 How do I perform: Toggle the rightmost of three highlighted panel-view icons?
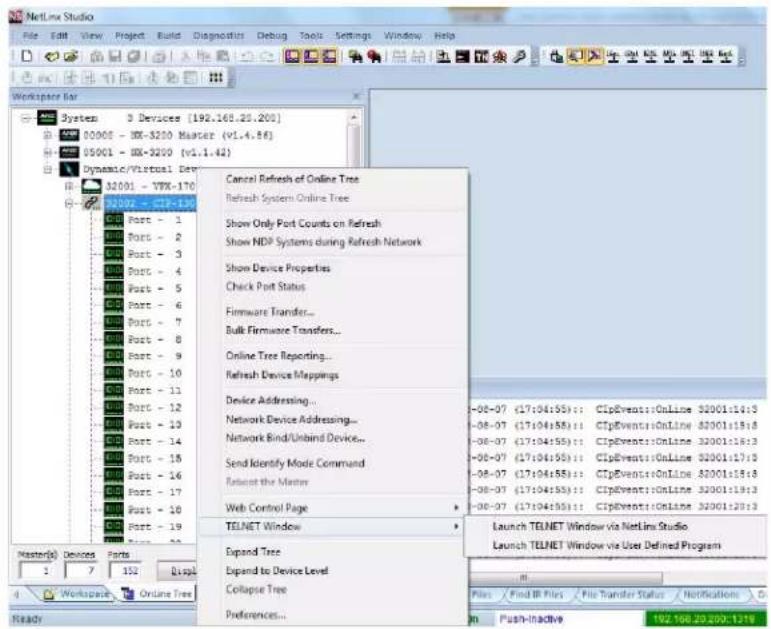pos(329,57)
